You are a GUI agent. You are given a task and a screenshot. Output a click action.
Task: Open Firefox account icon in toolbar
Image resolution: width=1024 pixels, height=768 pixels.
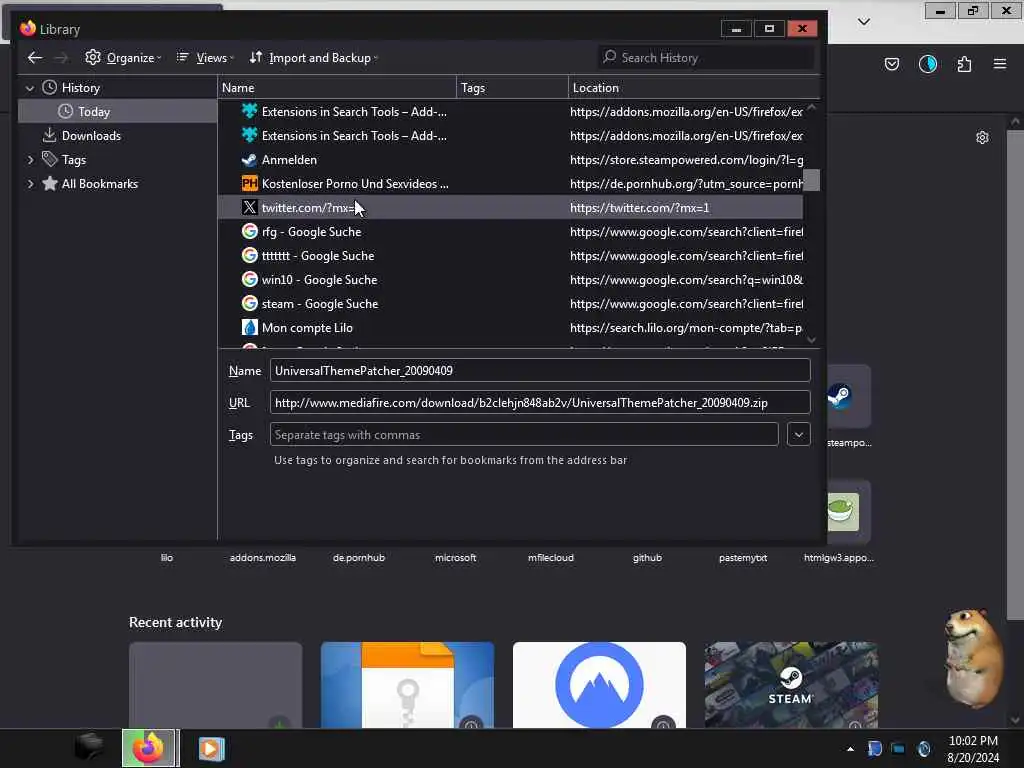[x=927, y=64]
